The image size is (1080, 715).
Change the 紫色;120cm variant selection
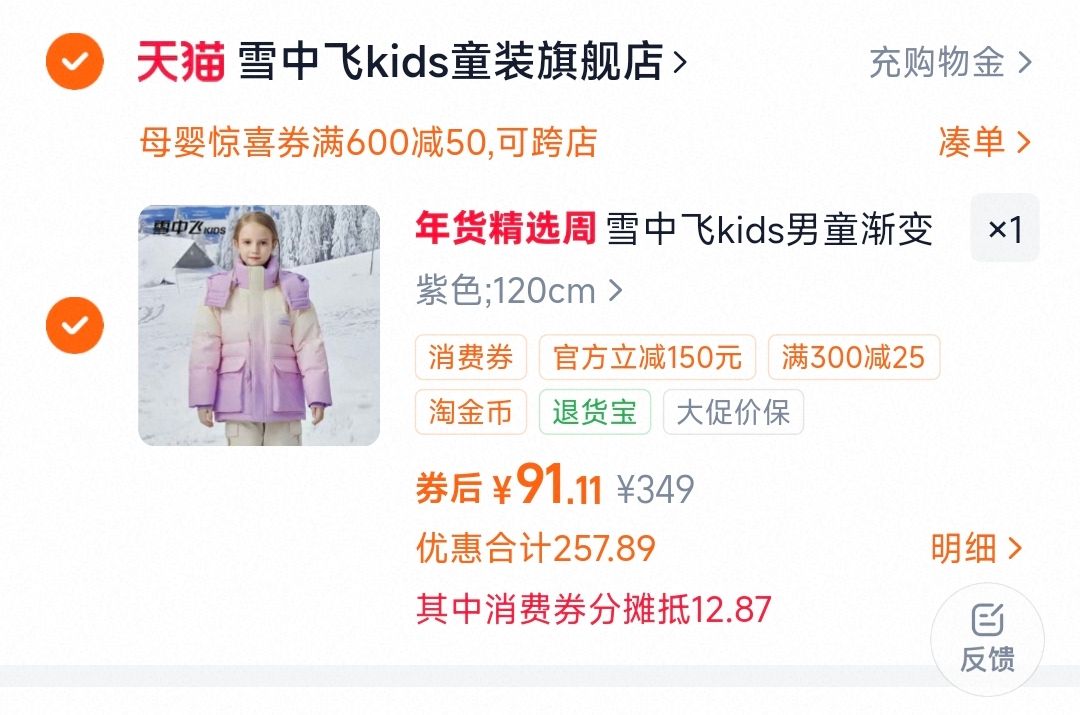519,291
